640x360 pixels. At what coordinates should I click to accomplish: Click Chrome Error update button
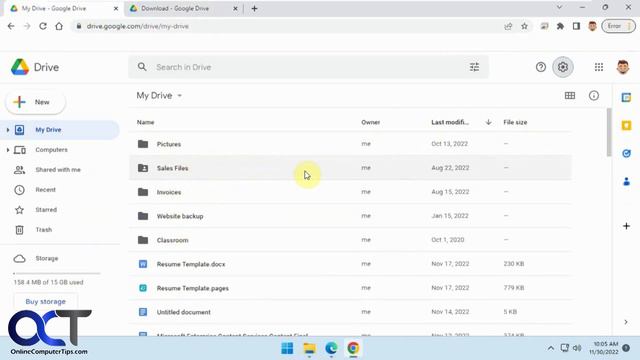618,26
